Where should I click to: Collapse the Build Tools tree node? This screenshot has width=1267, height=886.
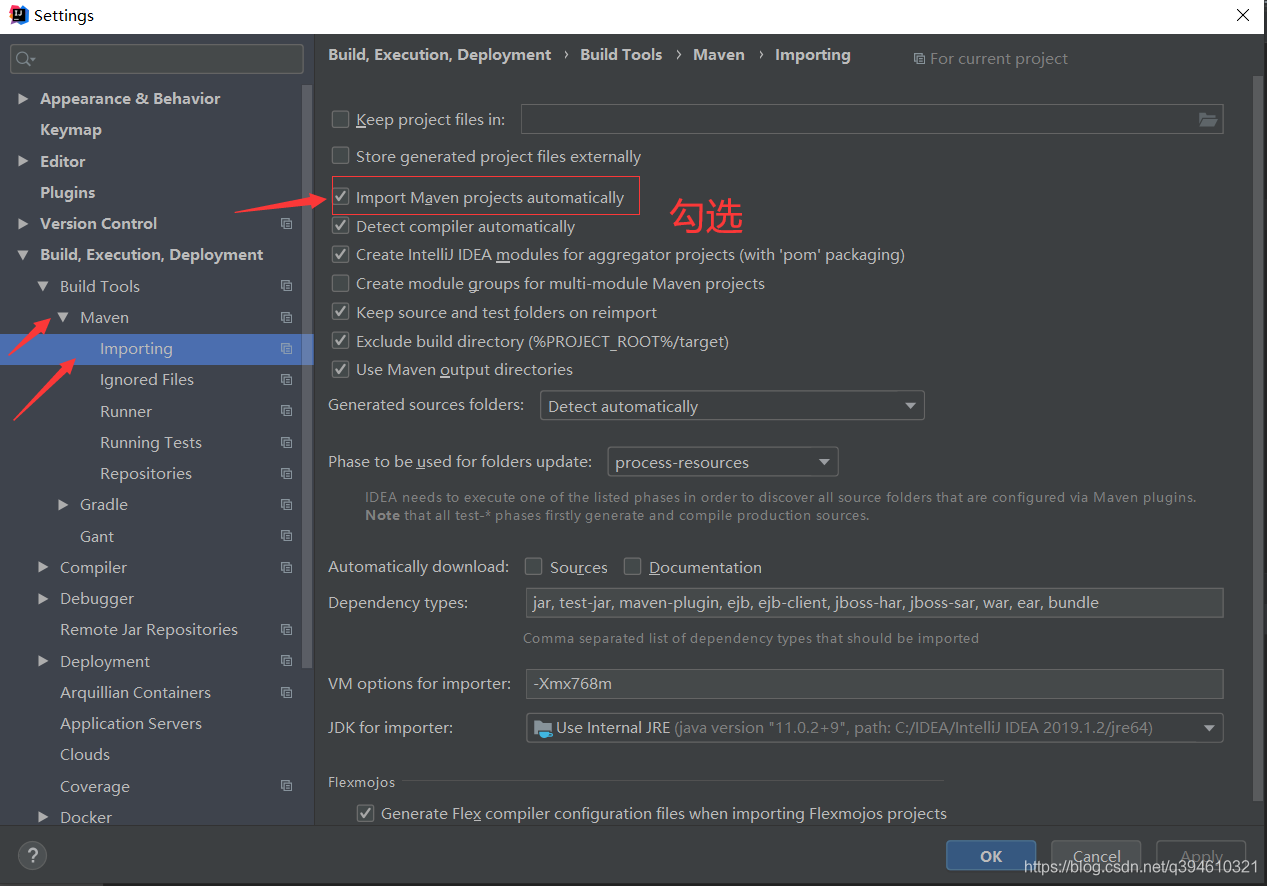coord(43,286)
